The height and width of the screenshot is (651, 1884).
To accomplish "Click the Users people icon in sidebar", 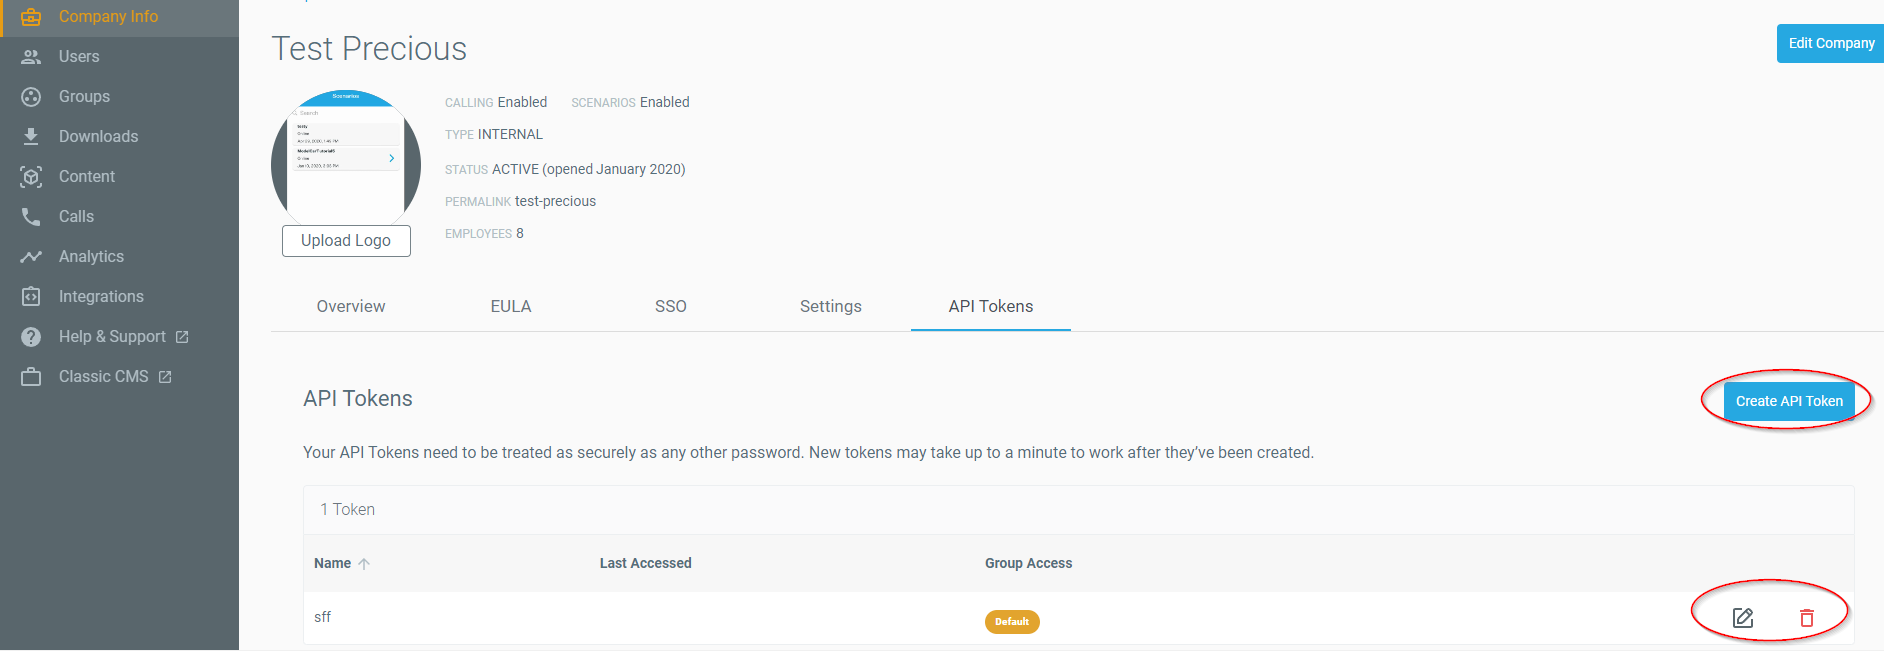I will pos(31,57).
